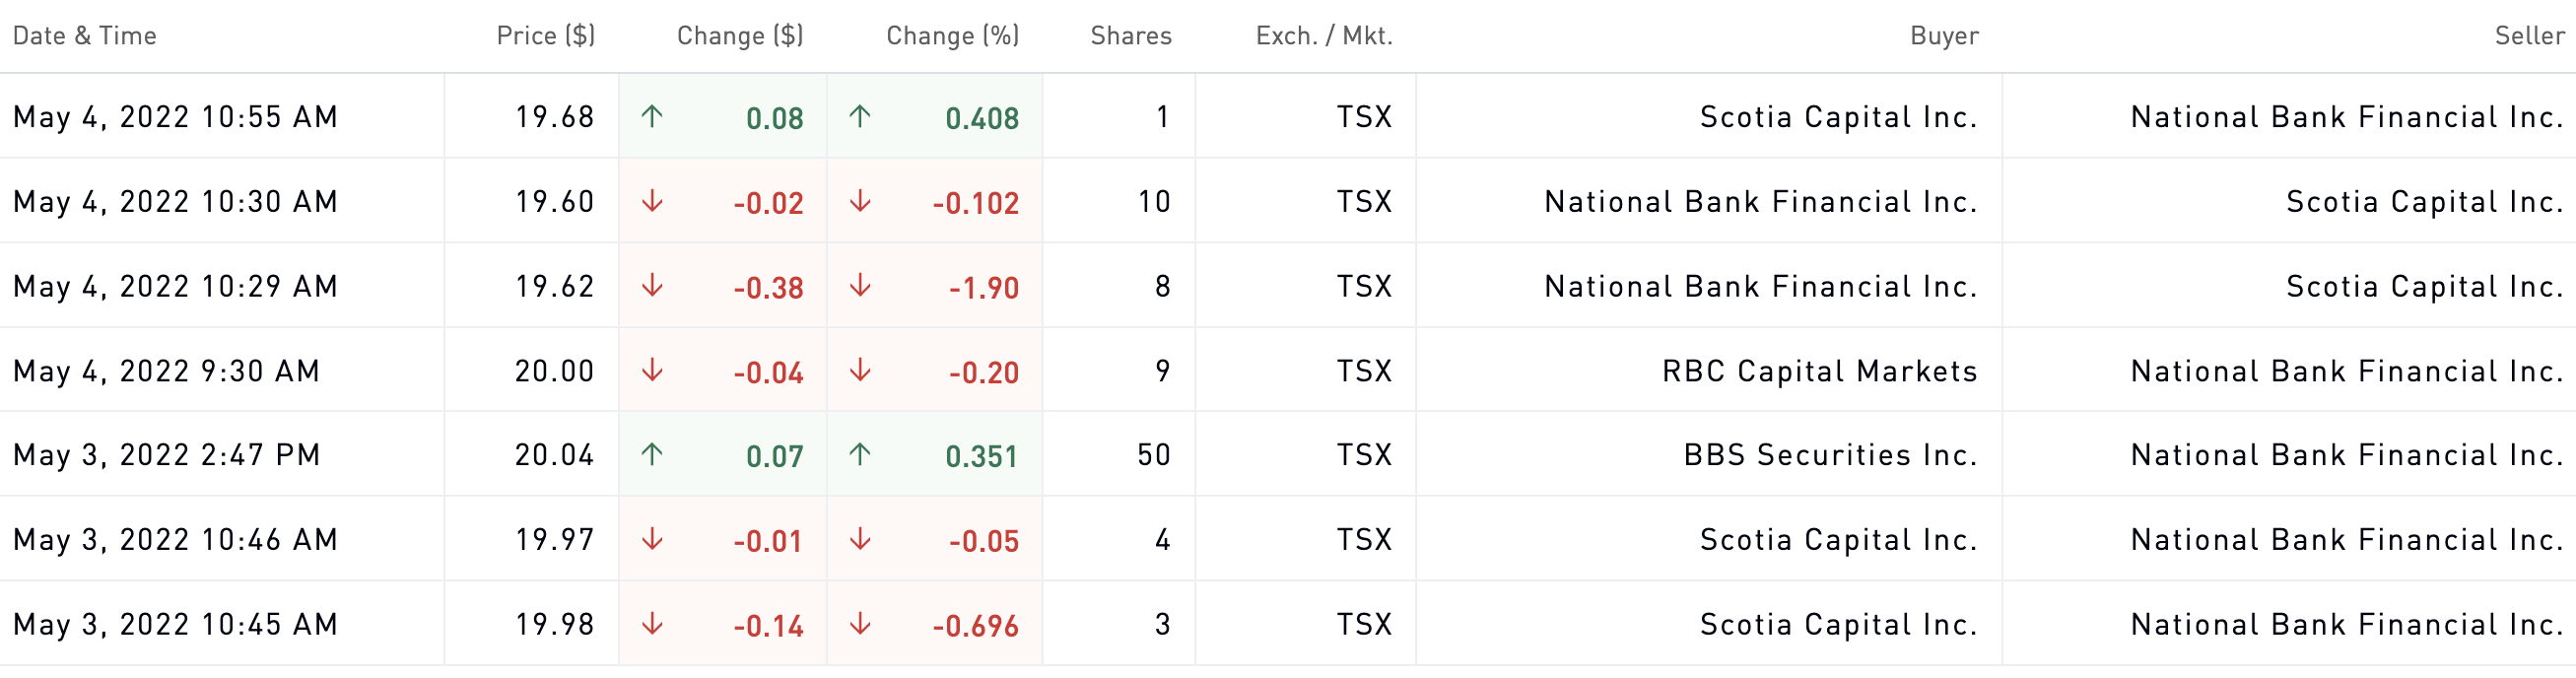The height and width of the screenshot is (678, 2576).
Task: Click seller Scotia Capital Inc. at 10:29 AM
Action: pyautogui.click(x=2425, y=287)
